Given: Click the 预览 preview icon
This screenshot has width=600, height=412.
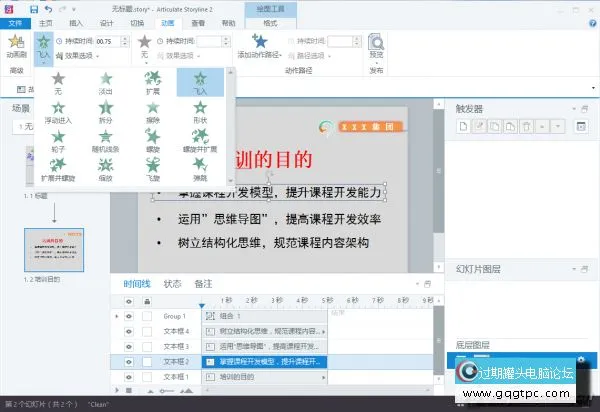Looking at the screenshot, I should (x=376, y=42).
